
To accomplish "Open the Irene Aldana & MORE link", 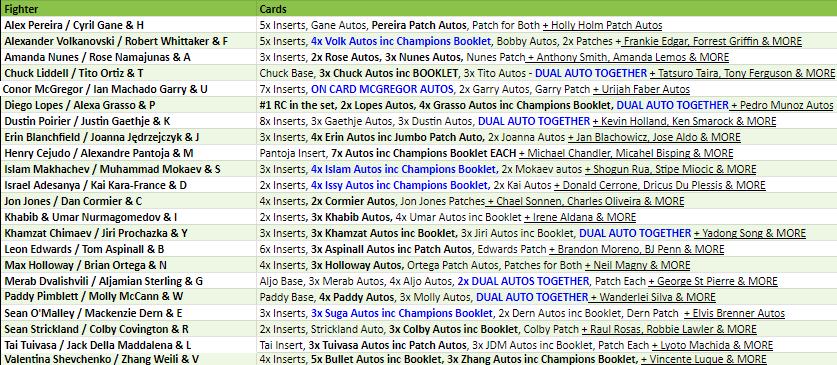I will (x=580, y=217).
